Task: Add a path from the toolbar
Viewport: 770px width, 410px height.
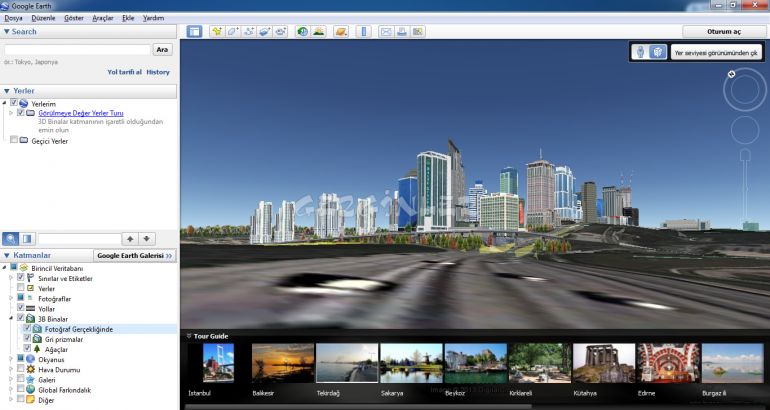Action: [248, 32]
